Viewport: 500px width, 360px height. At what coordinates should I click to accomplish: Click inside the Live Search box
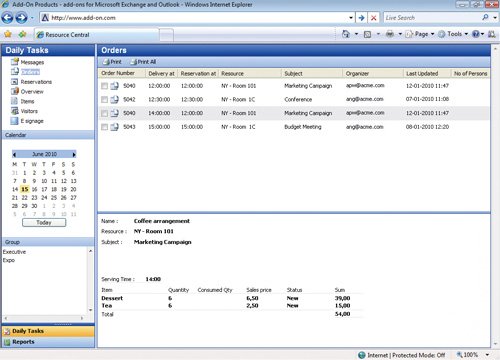coord(432,18)
